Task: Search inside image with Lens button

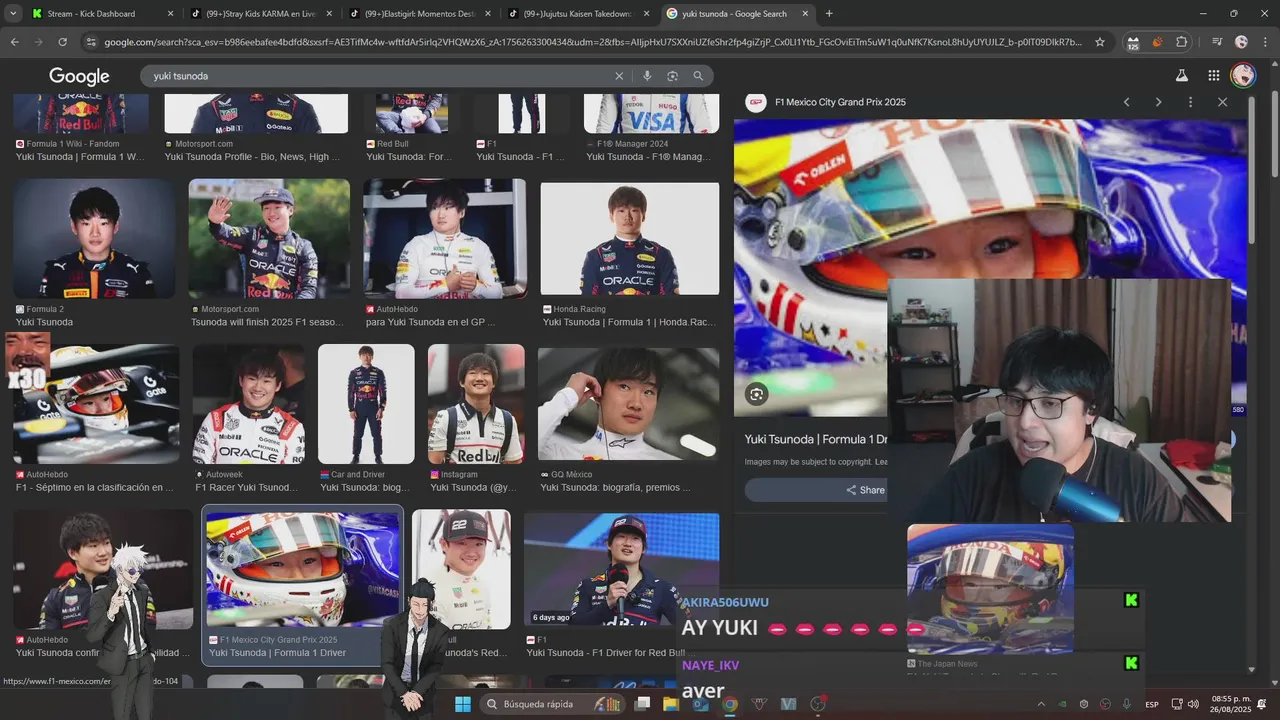Action: [756, 394]
